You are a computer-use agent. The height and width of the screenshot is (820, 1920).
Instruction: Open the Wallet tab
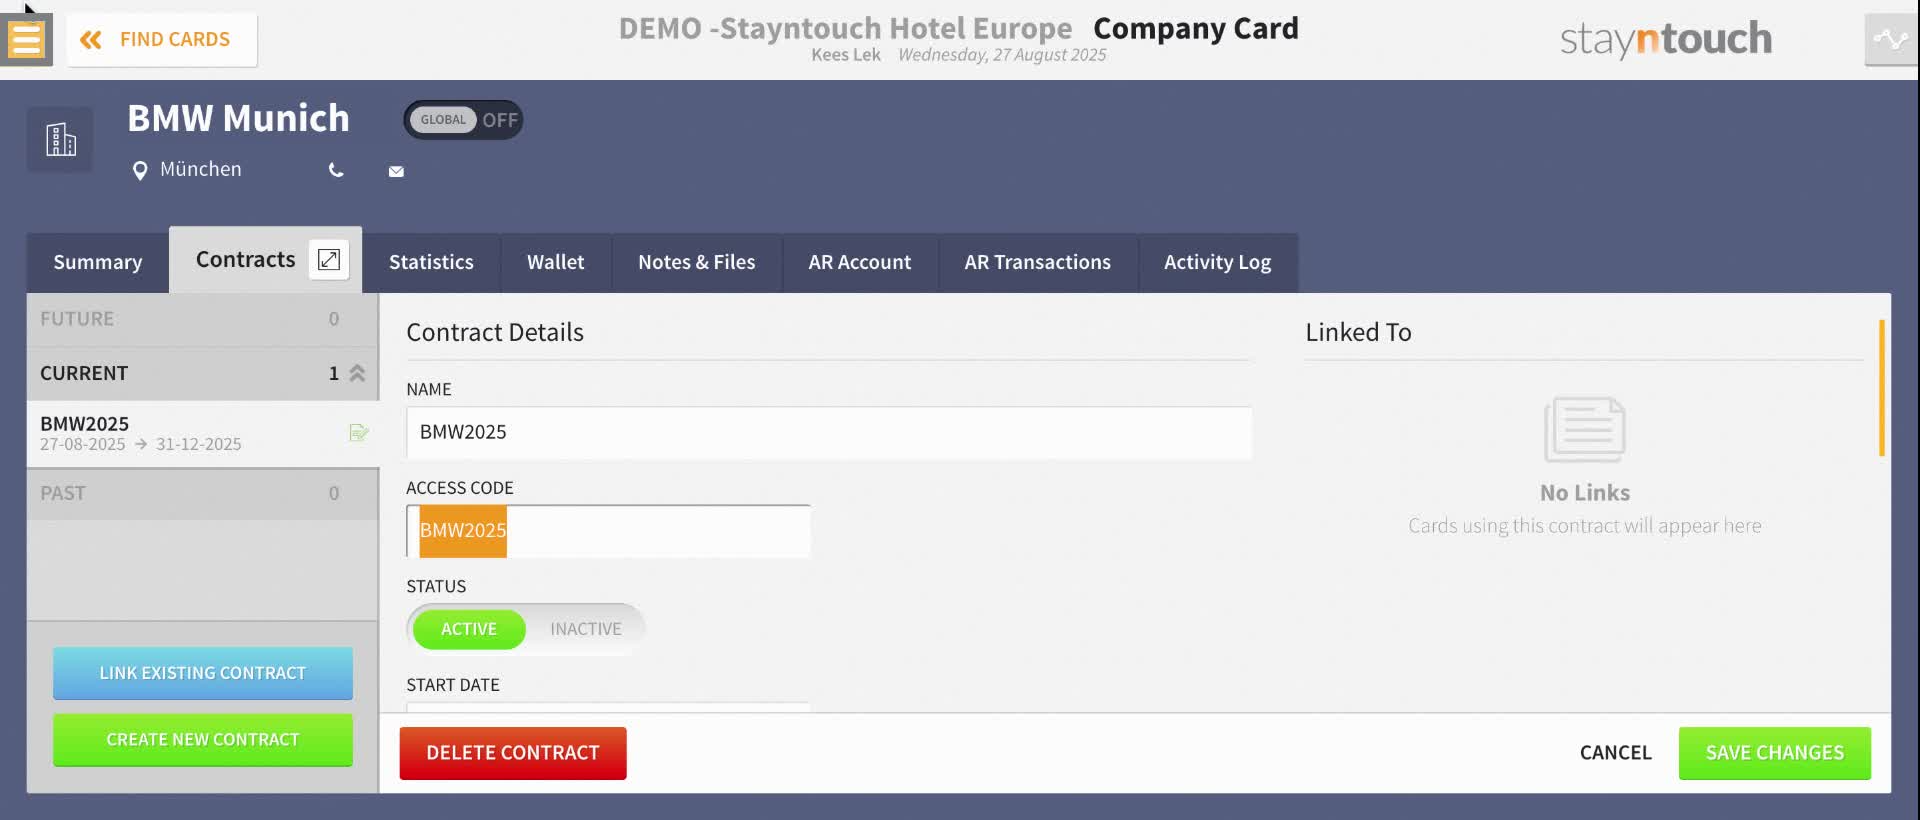(x=556, y=263)
